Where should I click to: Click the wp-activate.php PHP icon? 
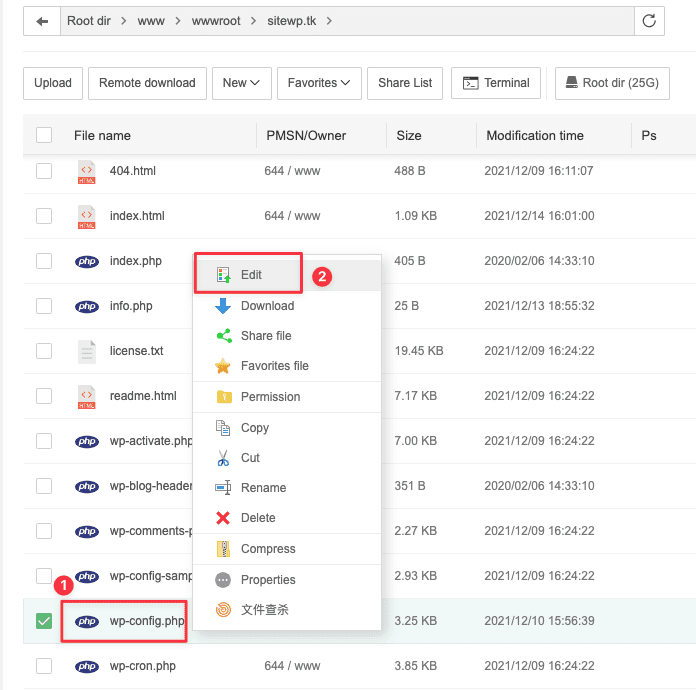(x=87, y=441)
